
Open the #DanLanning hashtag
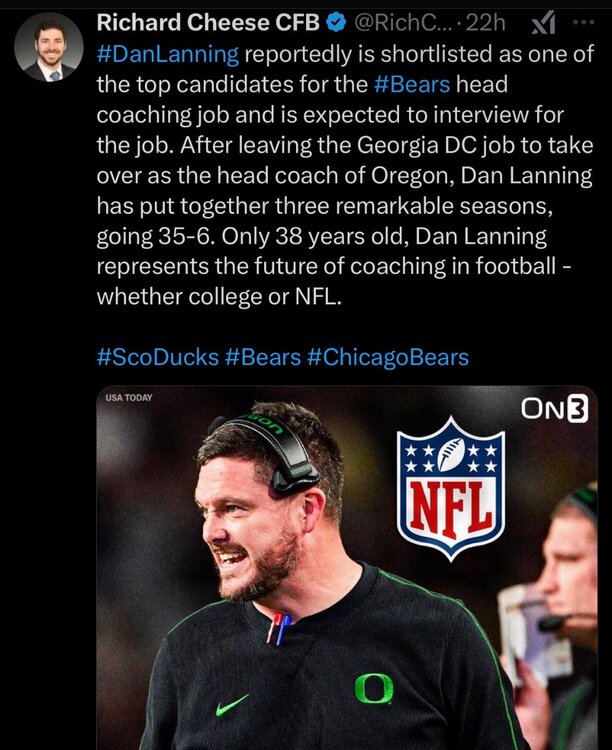[167, 51]
